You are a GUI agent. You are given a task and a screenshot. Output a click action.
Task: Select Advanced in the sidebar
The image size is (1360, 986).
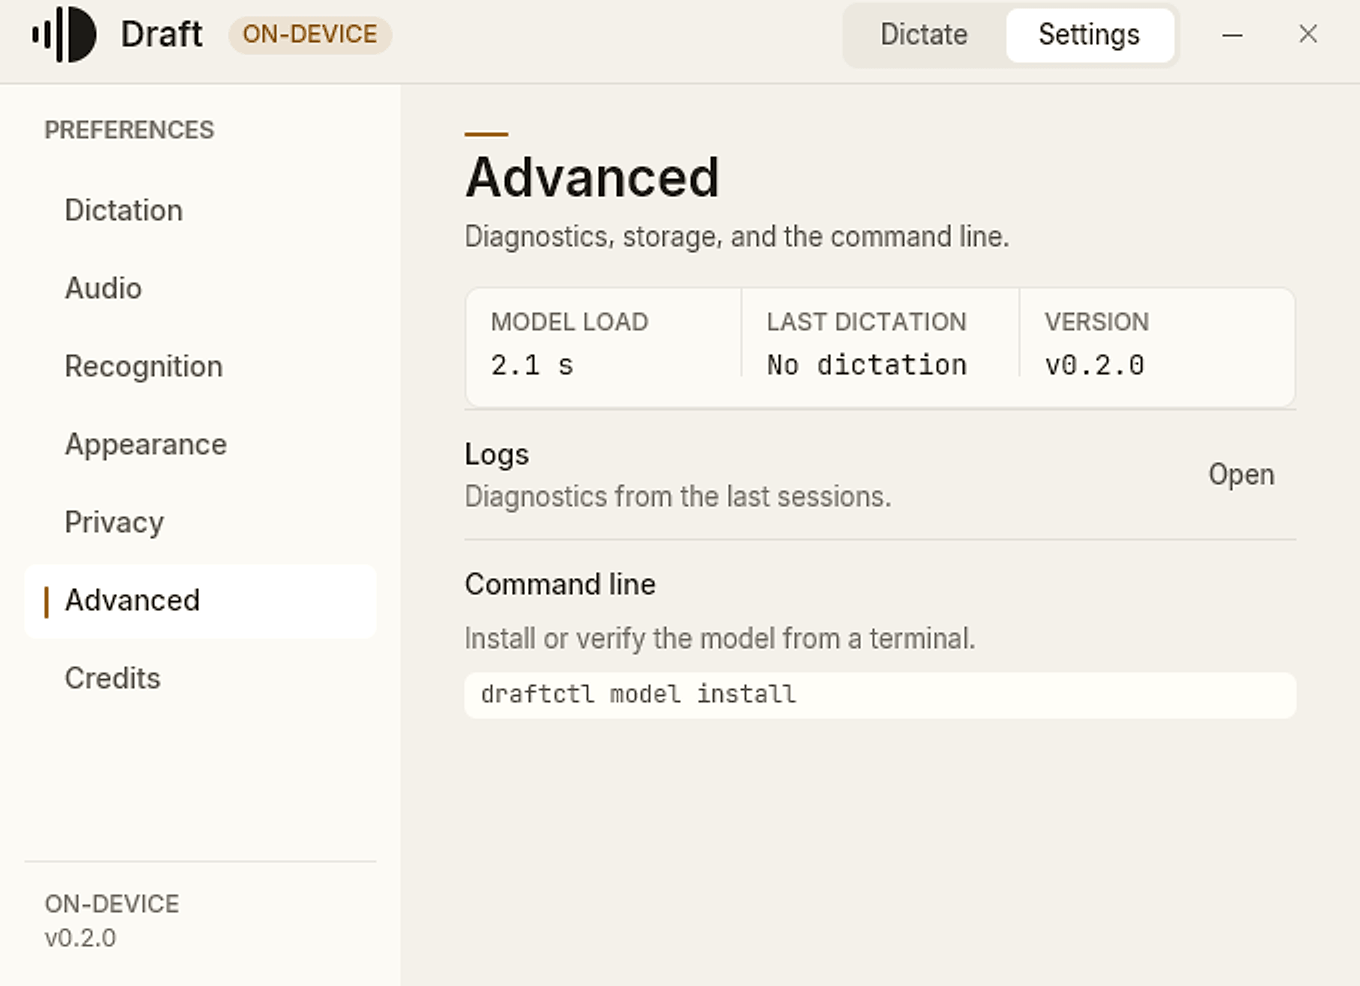200,600
